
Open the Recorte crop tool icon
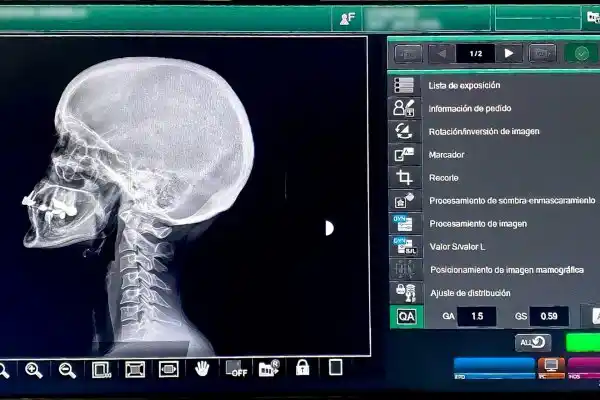click(x=404, y=177)
